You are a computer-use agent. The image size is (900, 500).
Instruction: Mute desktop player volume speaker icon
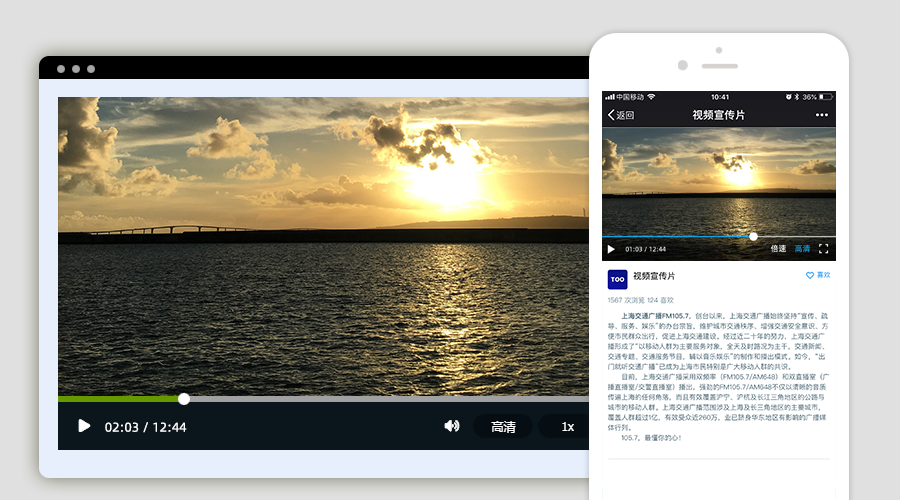point(452,426)
